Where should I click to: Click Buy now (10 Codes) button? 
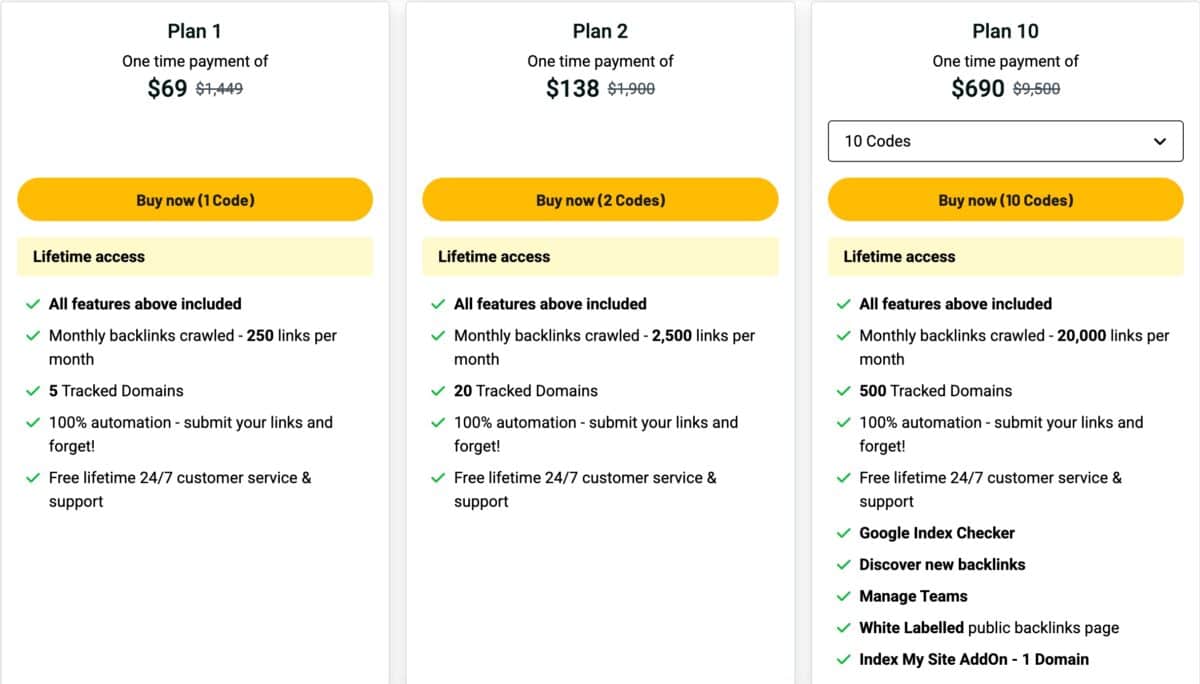(1005, 200)
